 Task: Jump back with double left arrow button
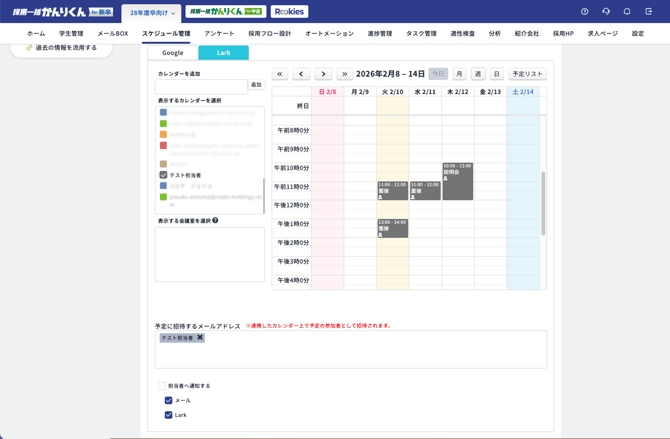point(280,74)
